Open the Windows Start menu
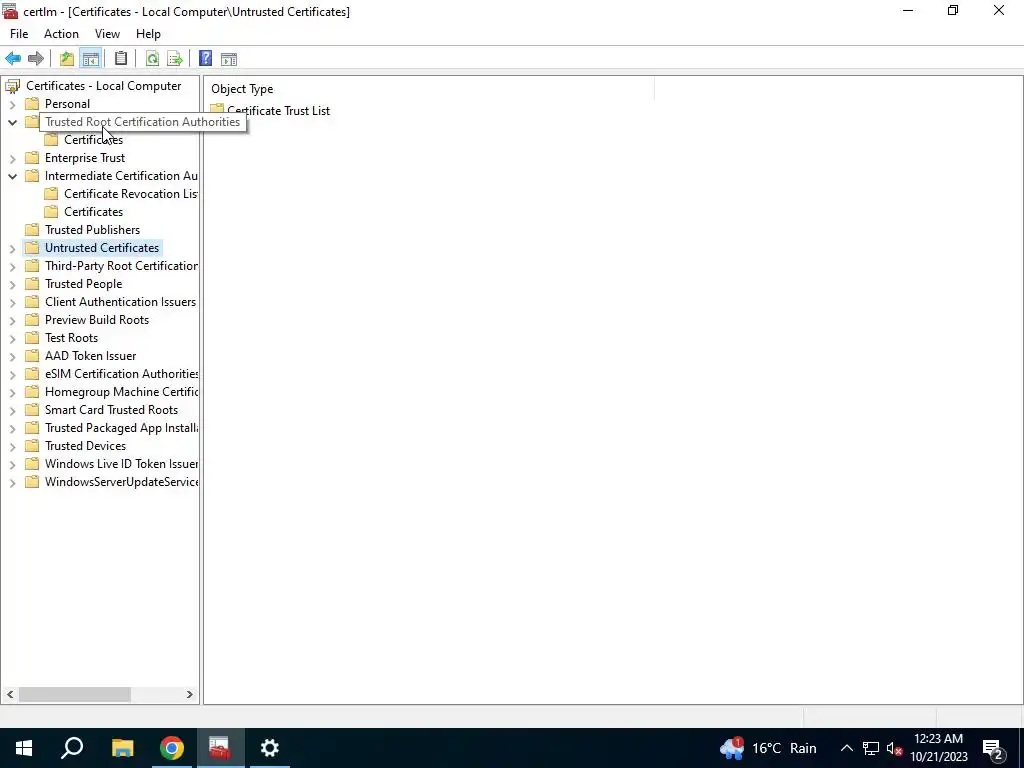Viewport: 1024px width, 768px height. point(24,748)
